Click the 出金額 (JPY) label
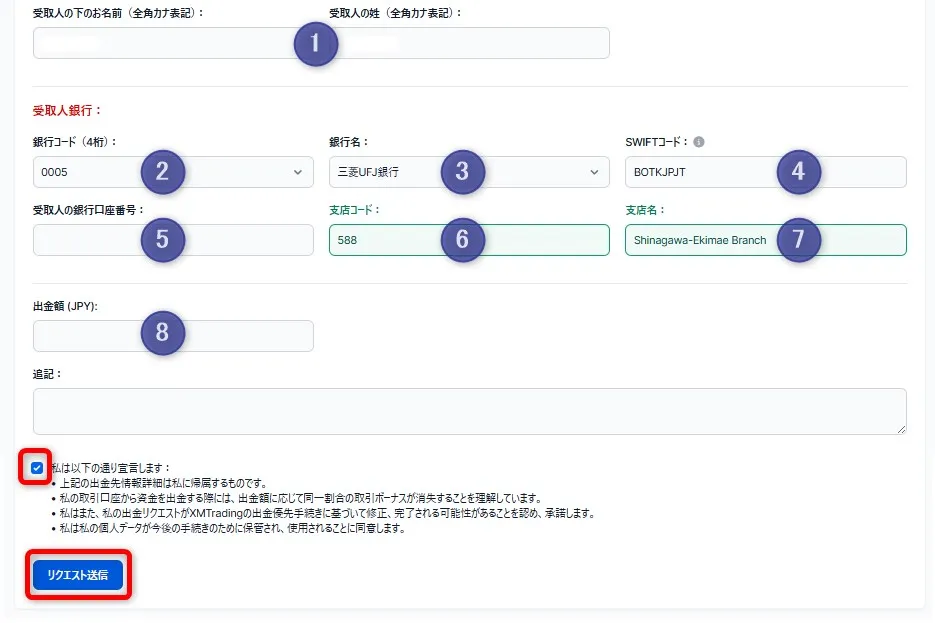The height and width of the screenshot is (623, 935). (65, 306)
